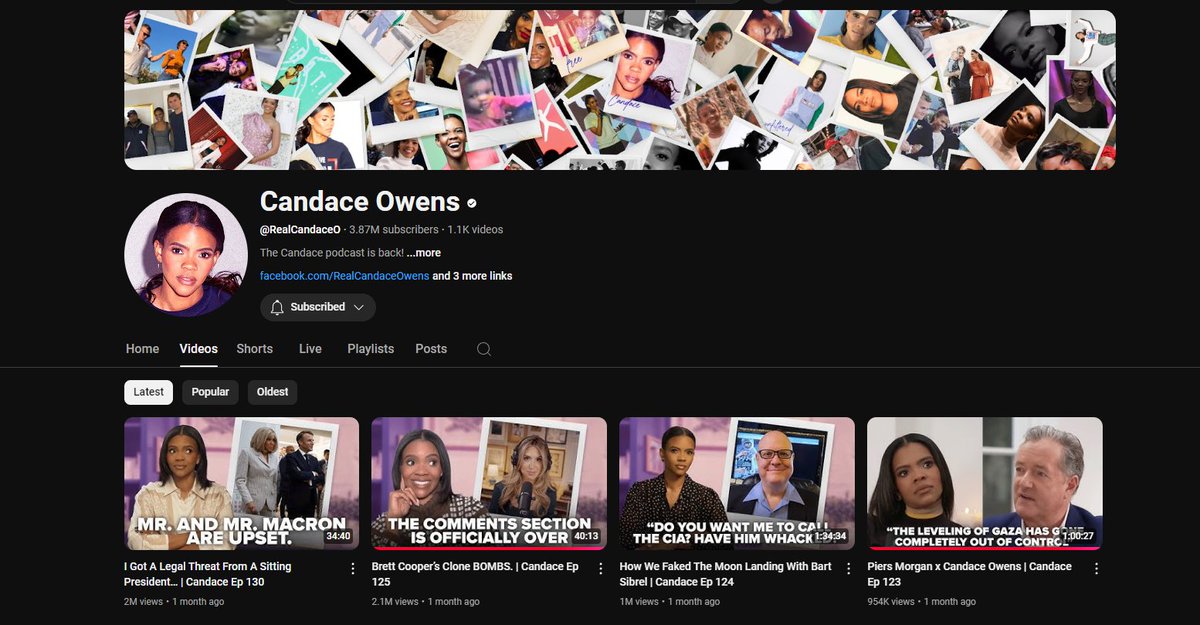This screenshot has height=625, width=1200.
Task: Click the 'Candace Owens' channel name heading
Action: pyautogui.click(x=360, y=201)
